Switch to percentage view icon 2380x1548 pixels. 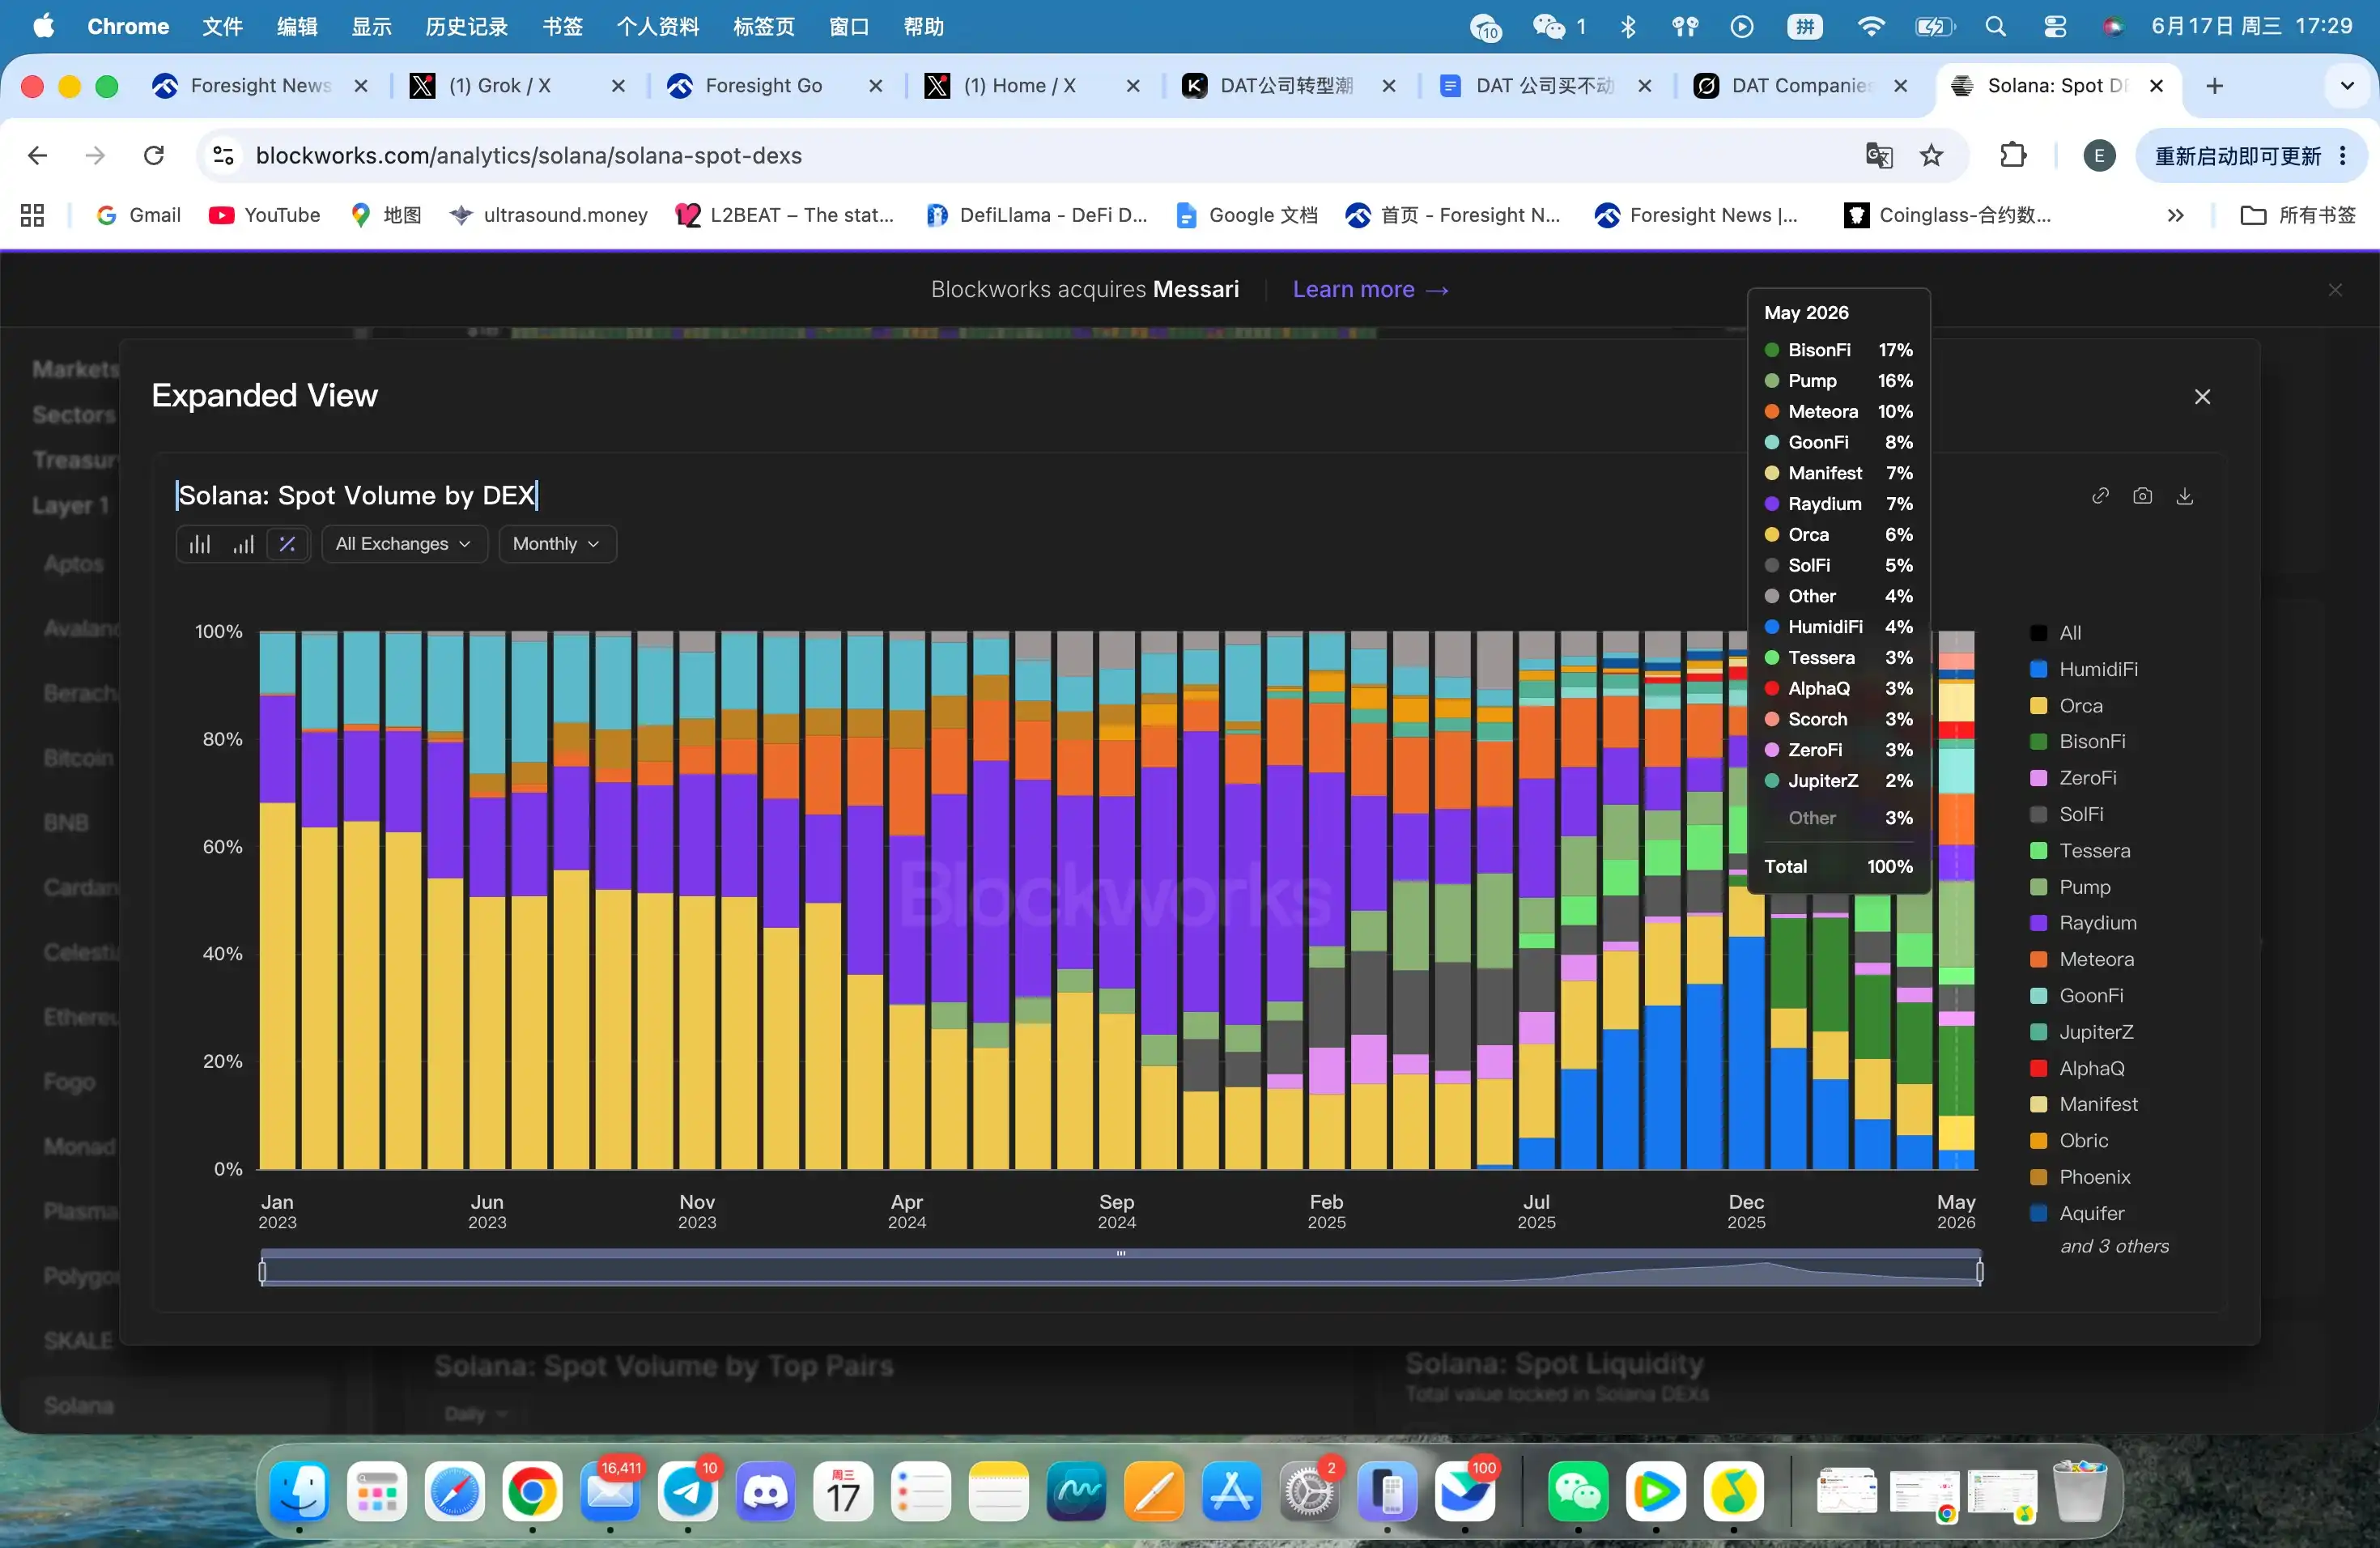click(287, 544)
